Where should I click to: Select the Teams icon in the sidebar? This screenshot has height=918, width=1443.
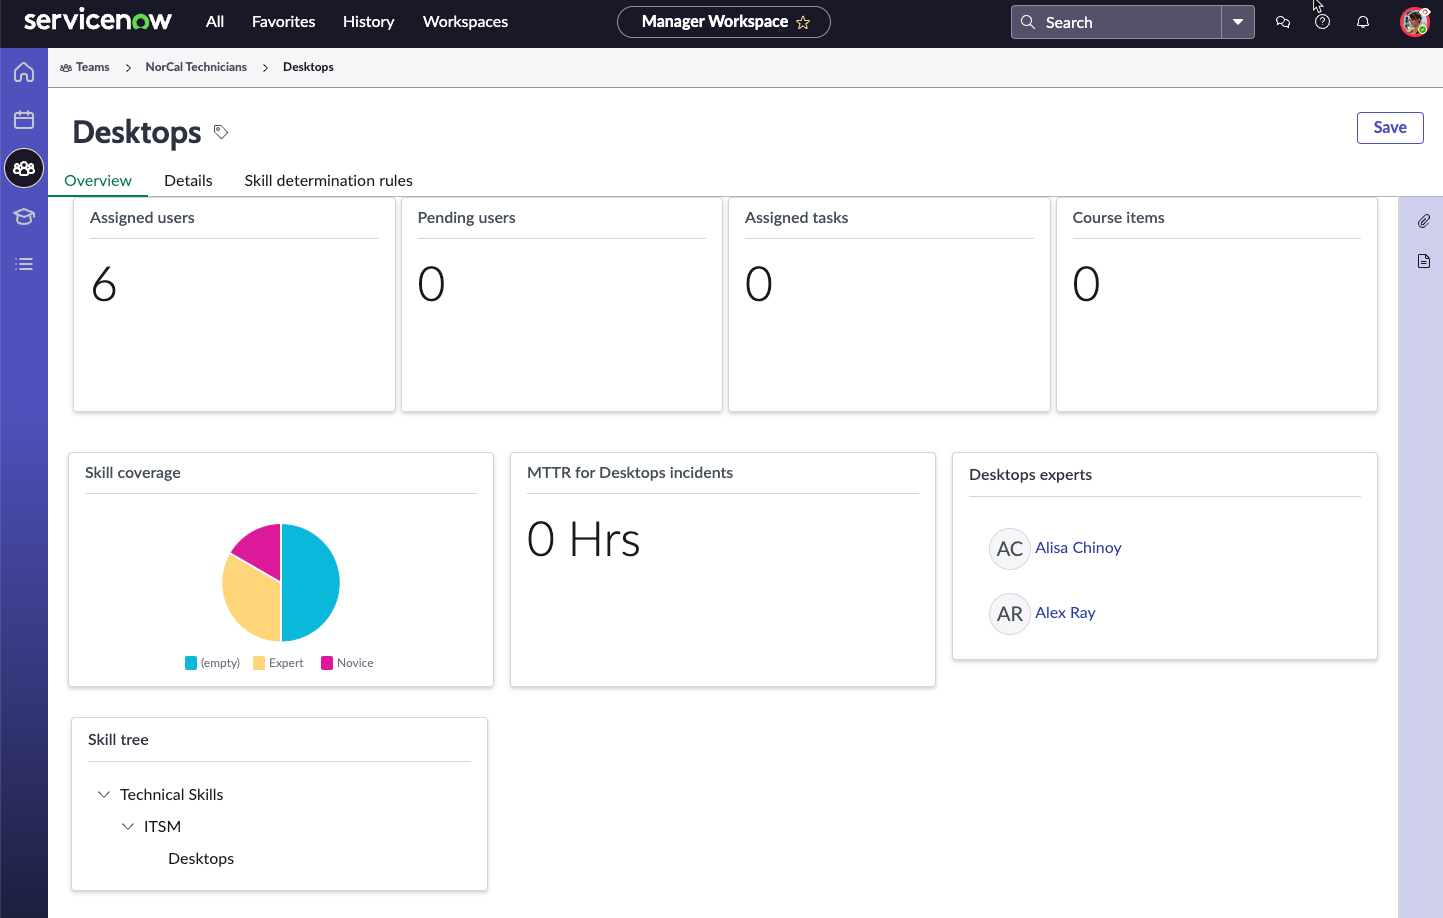tap(24, 168)
